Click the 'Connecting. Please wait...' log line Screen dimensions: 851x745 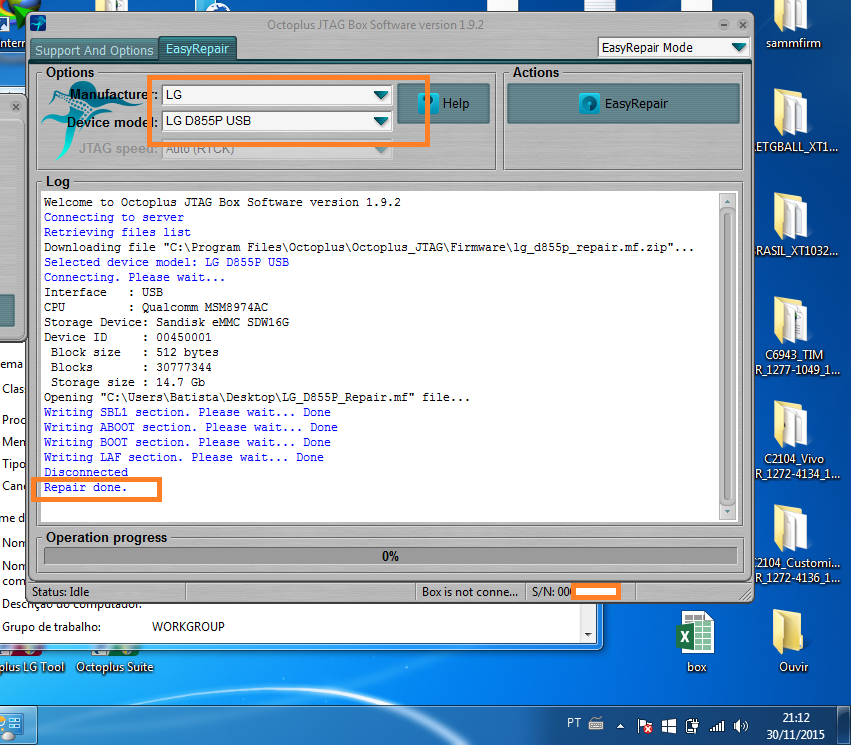coord(134,277)
